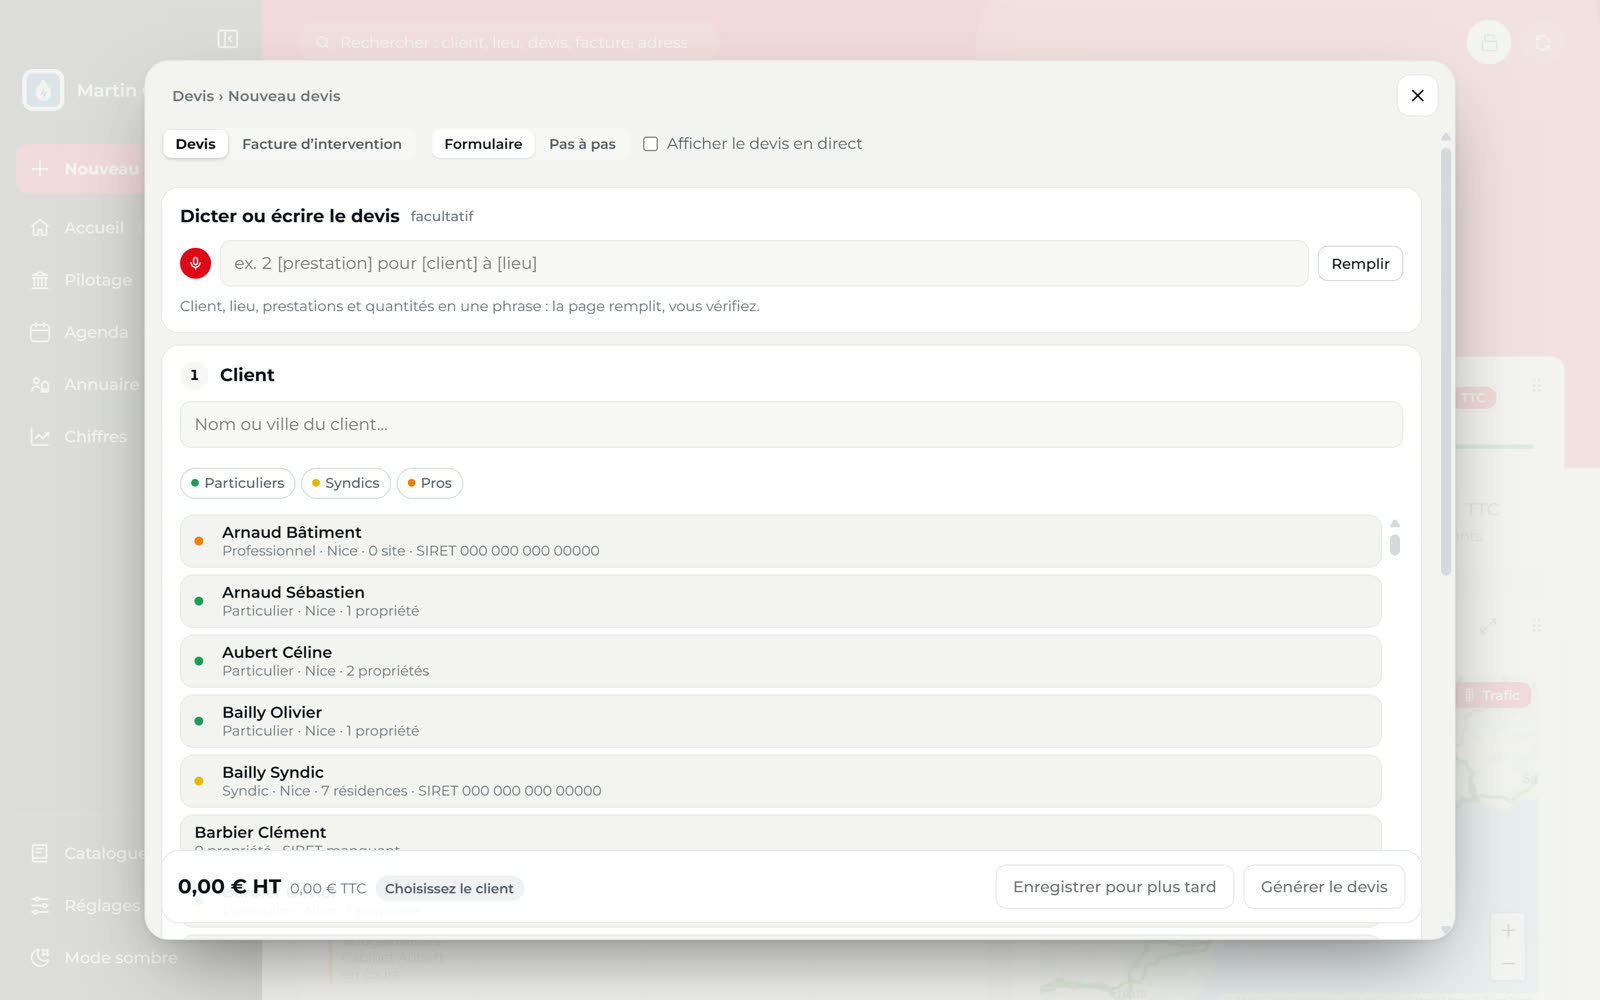The width and height of the screenshot is (1600, 1000).
Task: Open Chiffres chart icon in the background sidebar
Action: [x=40, y=436]
